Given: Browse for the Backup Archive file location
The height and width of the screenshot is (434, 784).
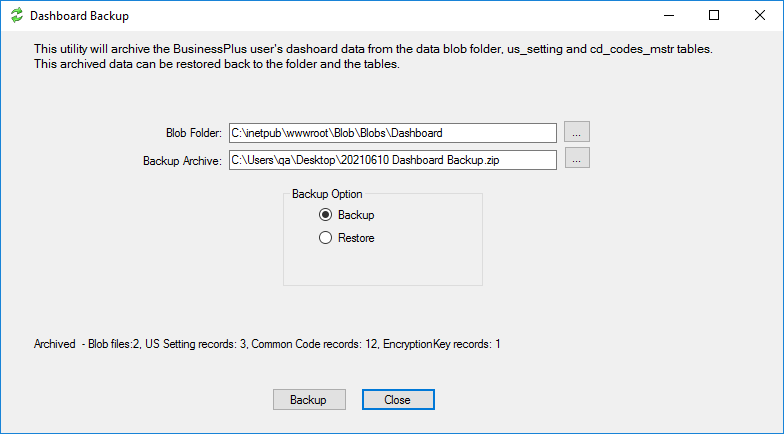Looking at the screenshot, I should pyautogui.click(x=577, y=159).
